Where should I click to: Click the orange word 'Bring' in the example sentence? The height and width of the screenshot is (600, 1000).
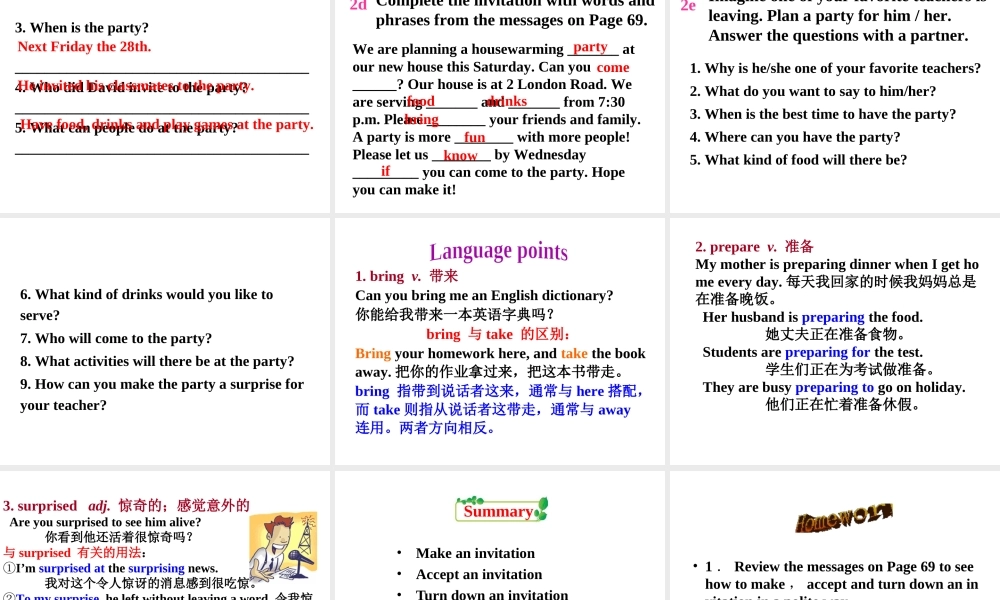coord(372,353)
